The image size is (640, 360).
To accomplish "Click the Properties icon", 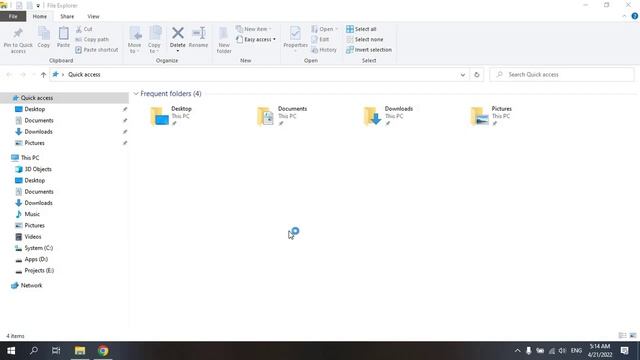I will (295, 33).
